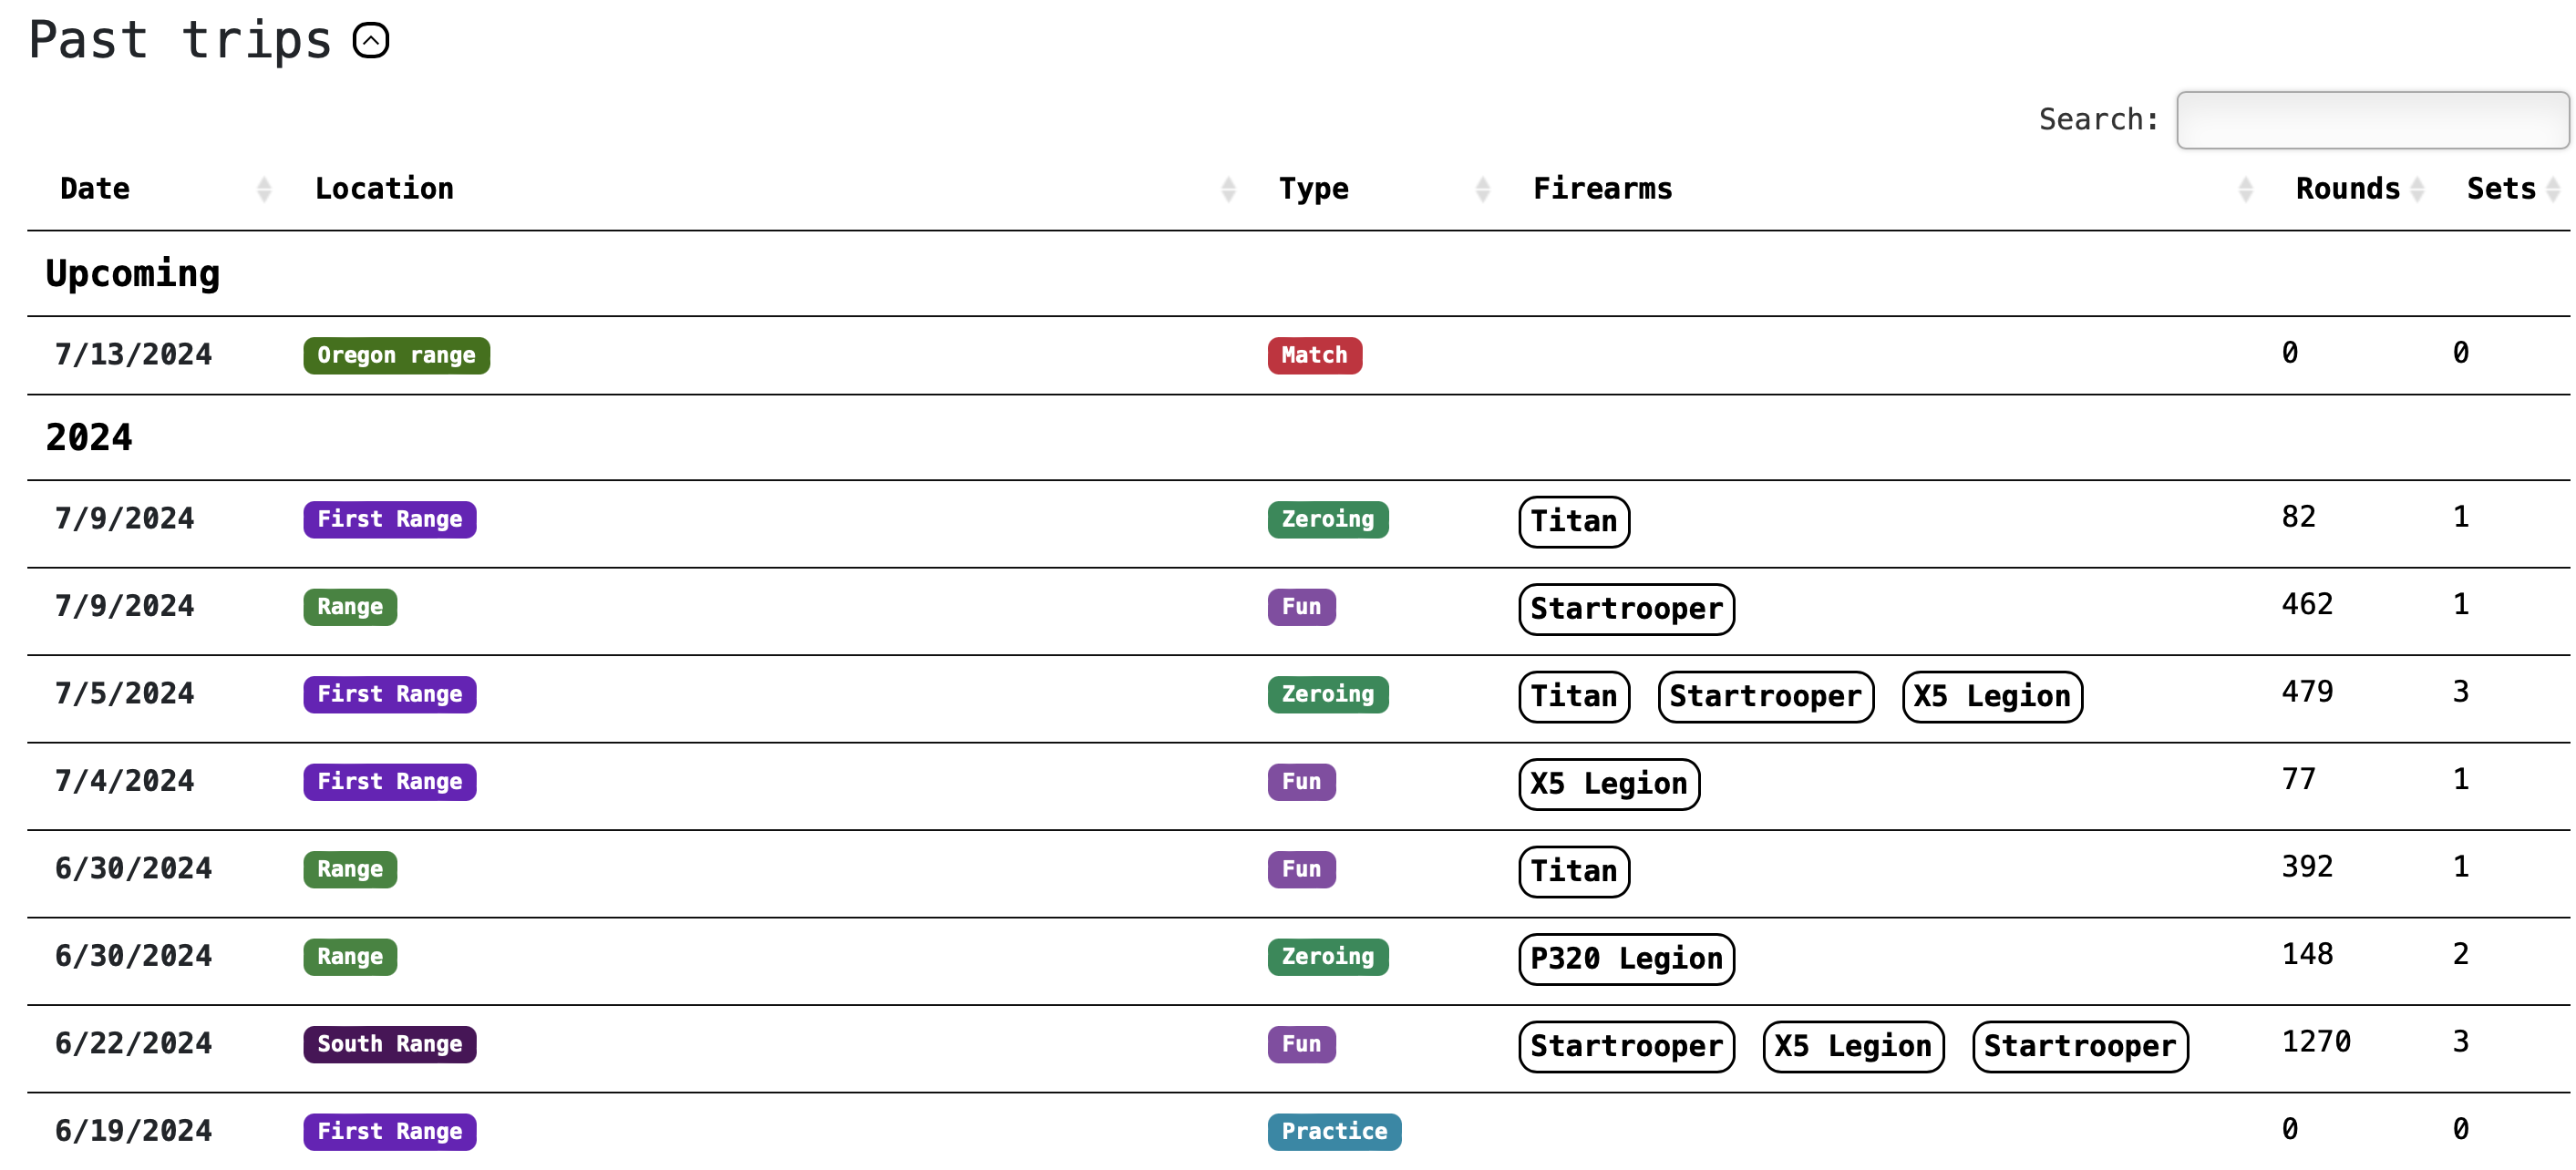The width and height of the screenshot is (2576, 1170).
Task: Open Range tag on the 148 rounds row
Action: (350, 956)
